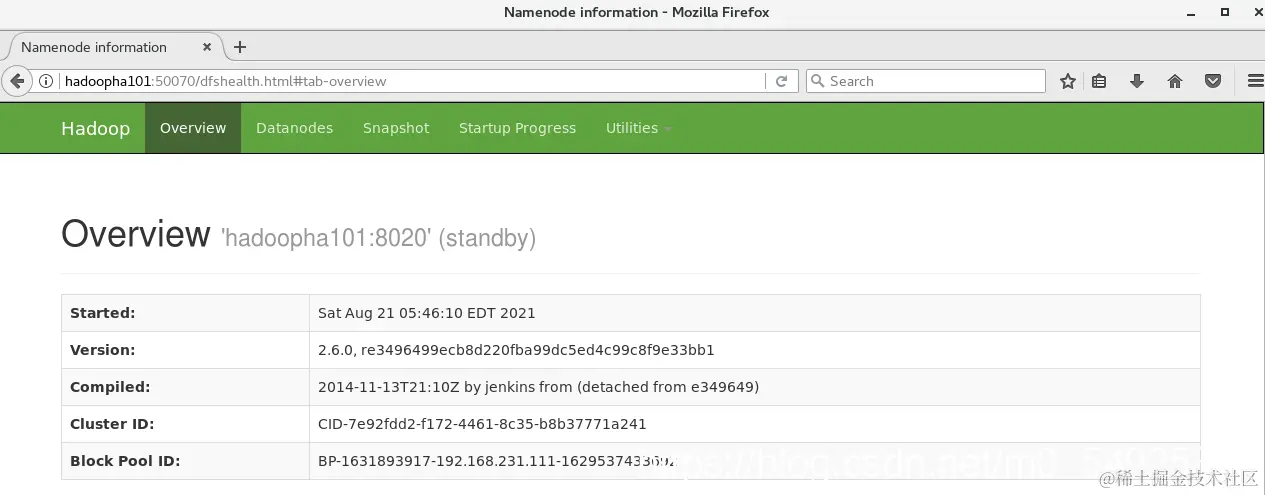Show bookmarks list icon

pyautogui.click(x=1099, y=81)
